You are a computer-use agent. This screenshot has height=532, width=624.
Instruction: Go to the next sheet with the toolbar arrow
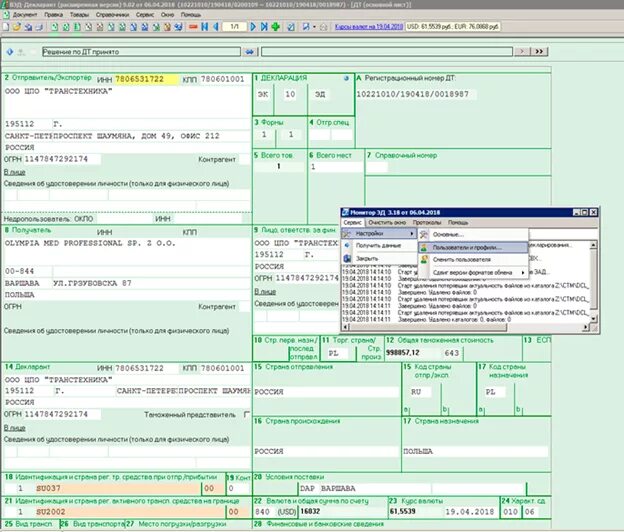[x=253, y=27]
